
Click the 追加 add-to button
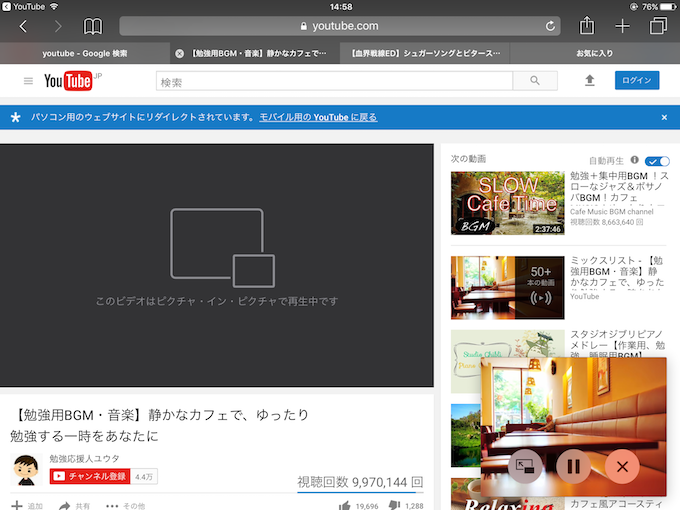(27, 505)
